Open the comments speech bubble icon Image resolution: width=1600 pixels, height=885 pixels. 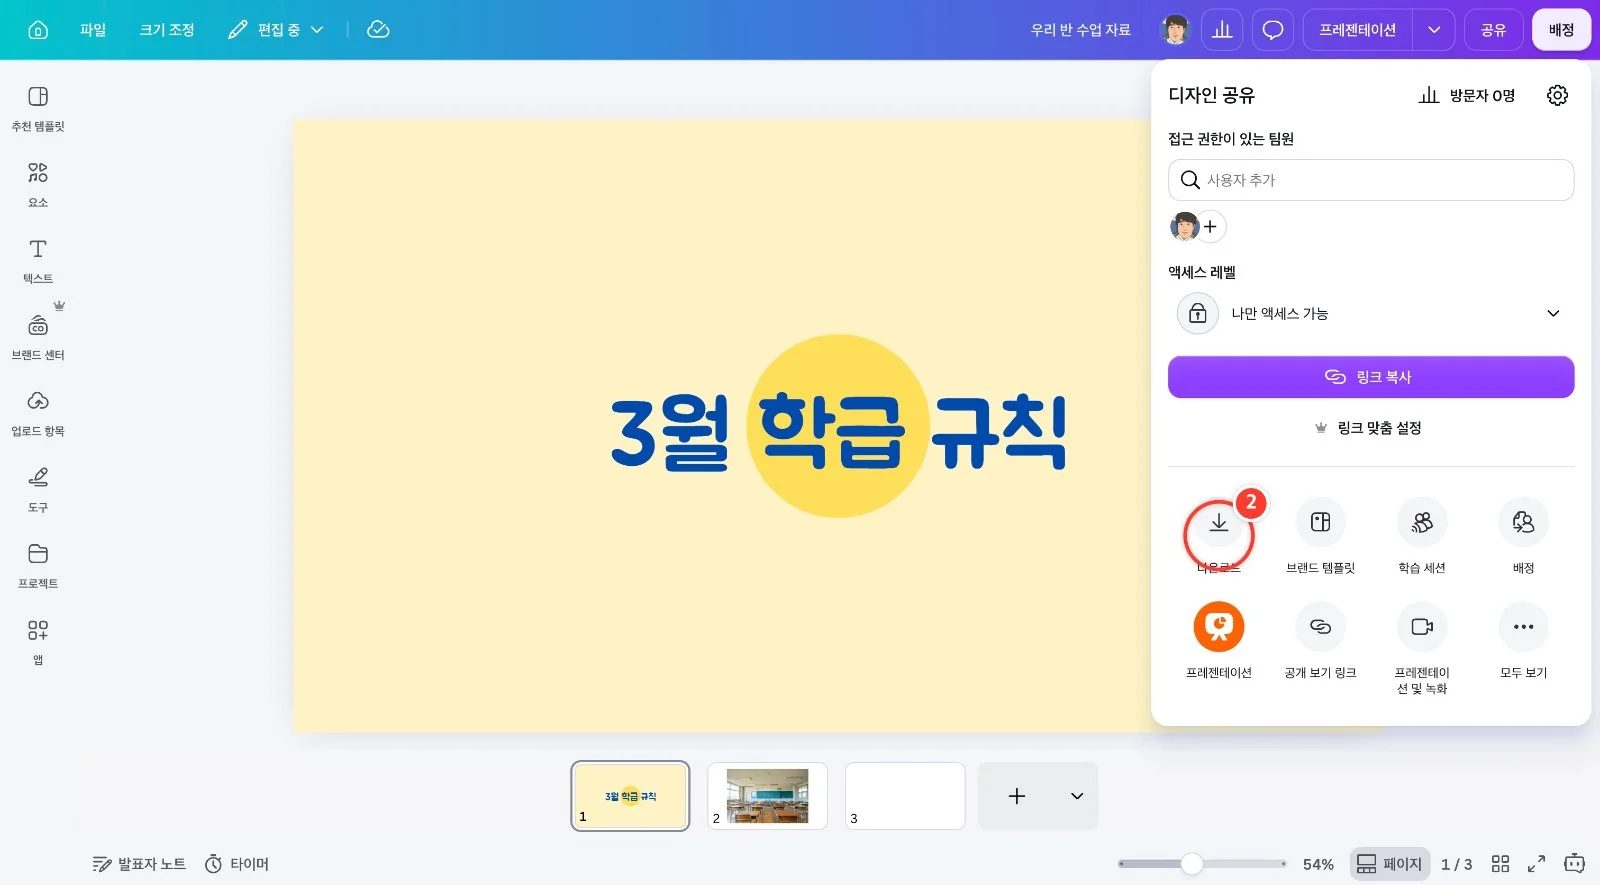click(1273, 30)
